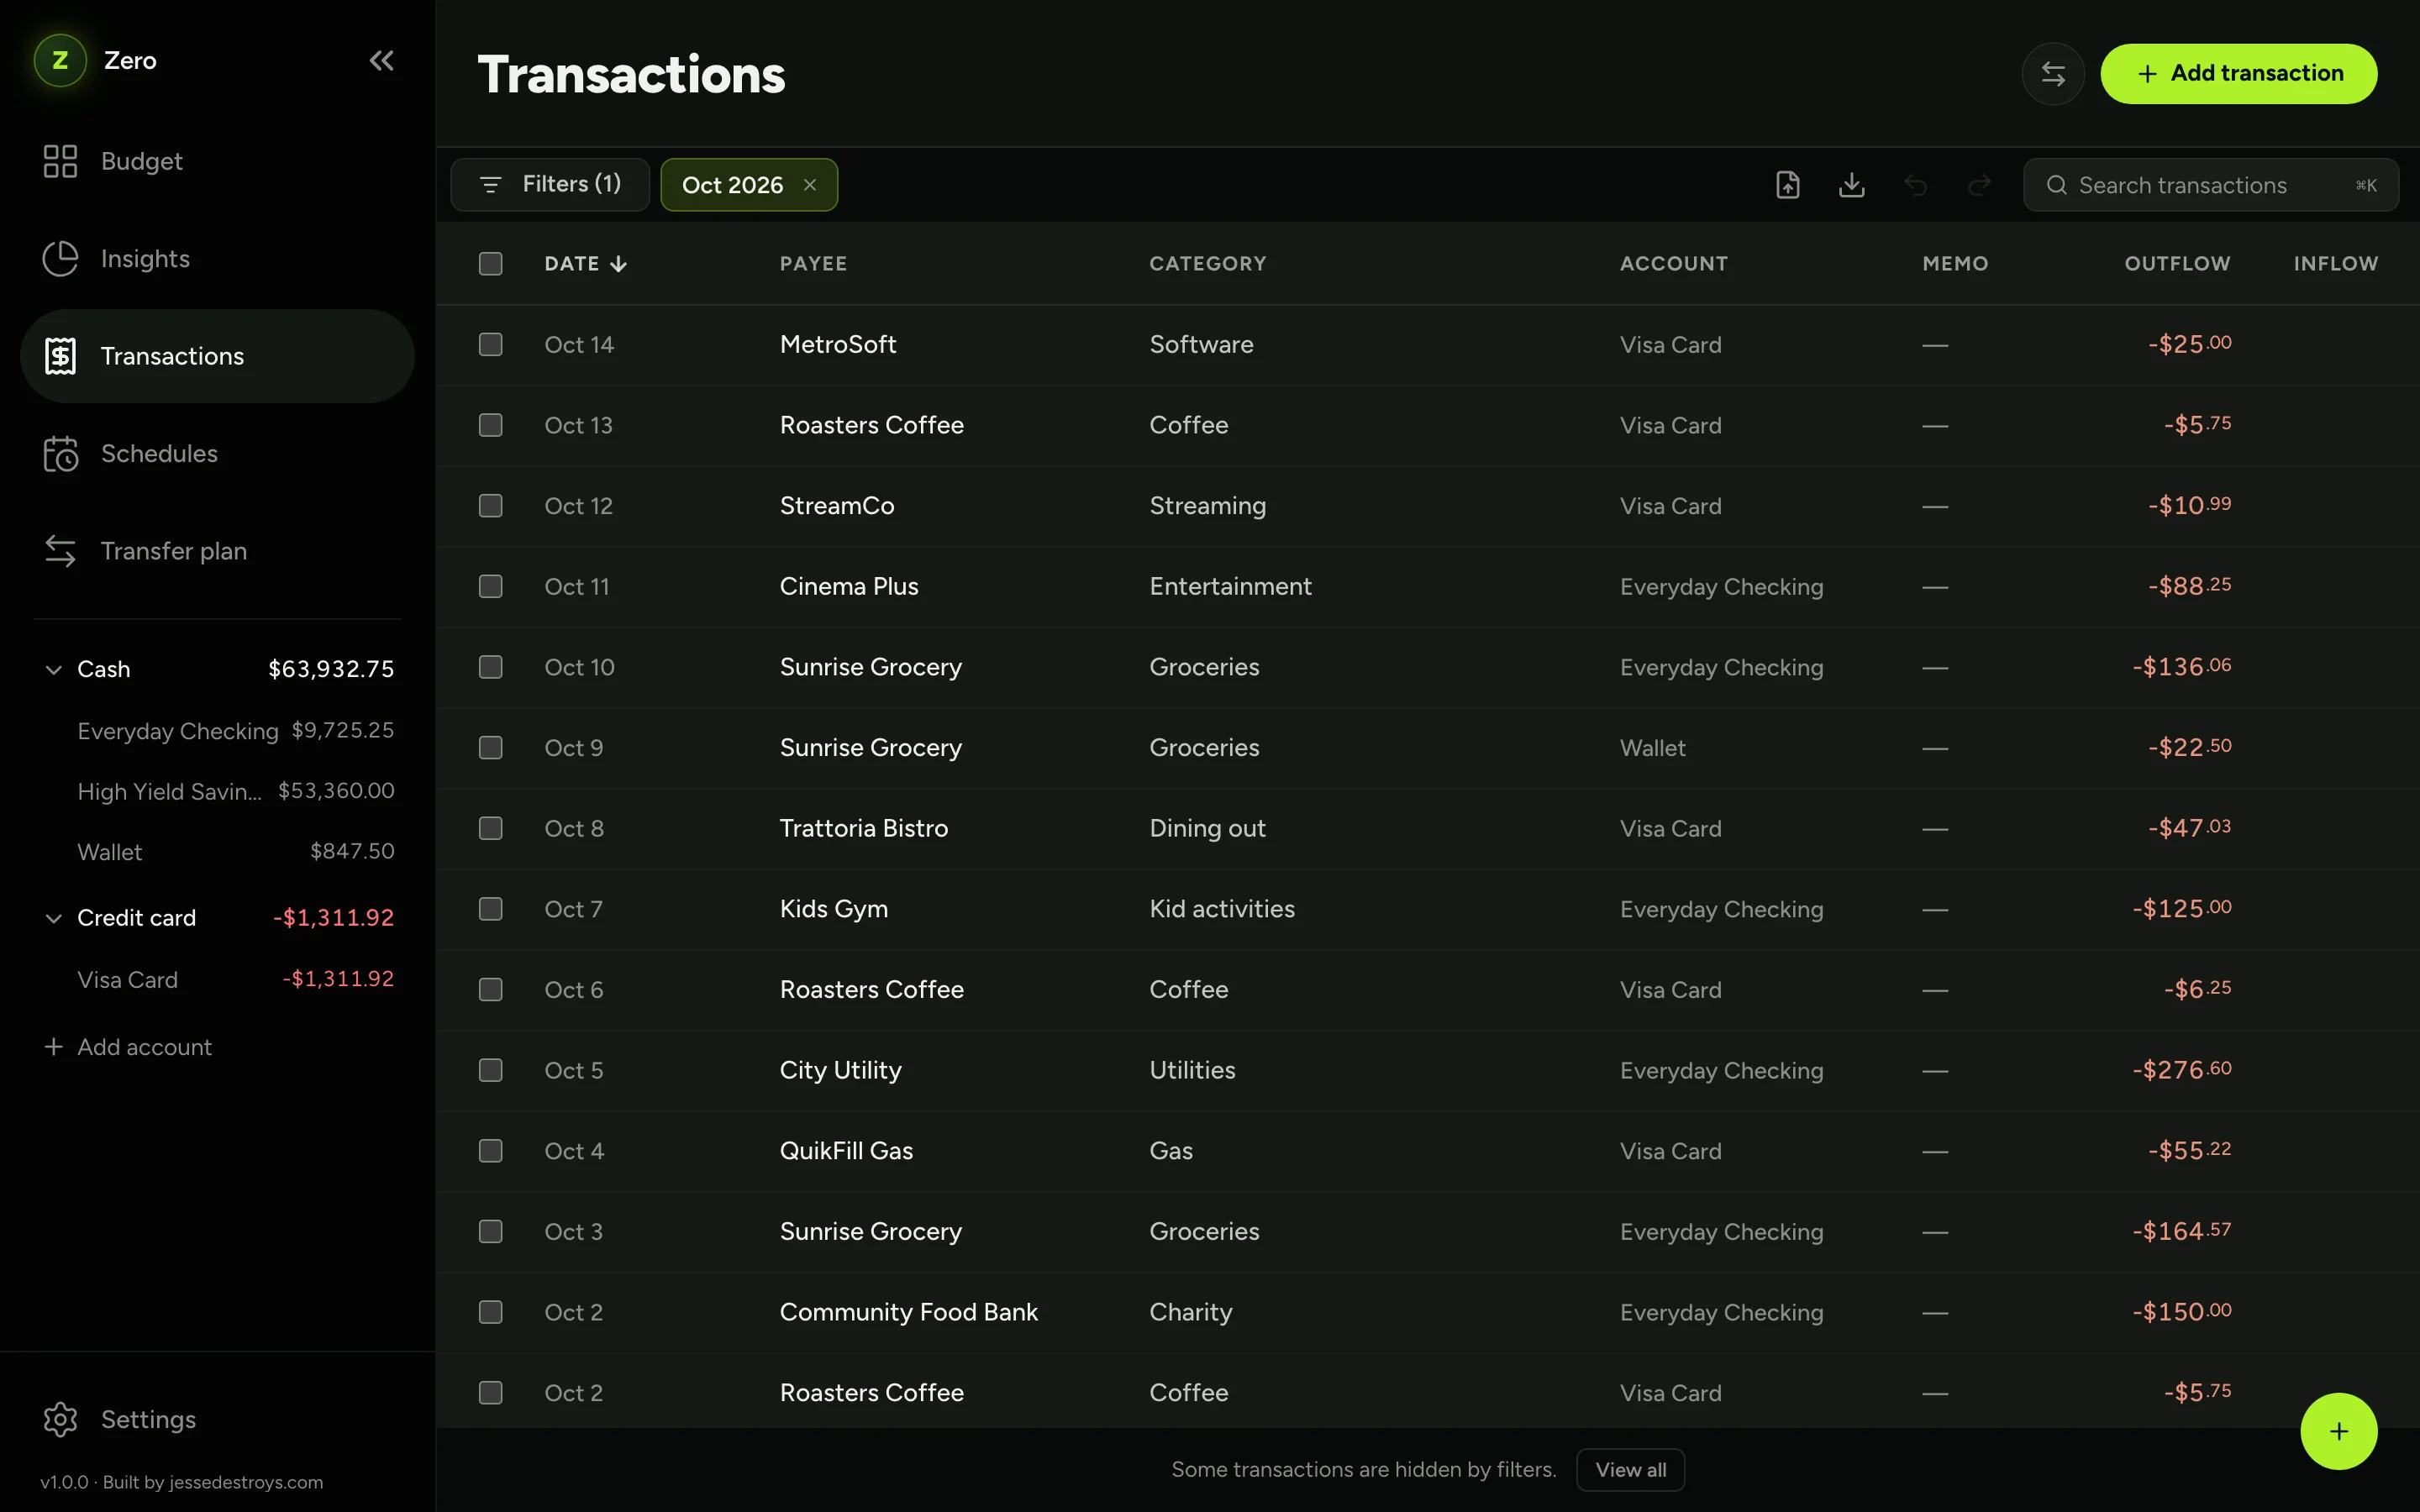Select the Cinema Plus row checkbox
2420x1512 pixels.
(490, 586)
